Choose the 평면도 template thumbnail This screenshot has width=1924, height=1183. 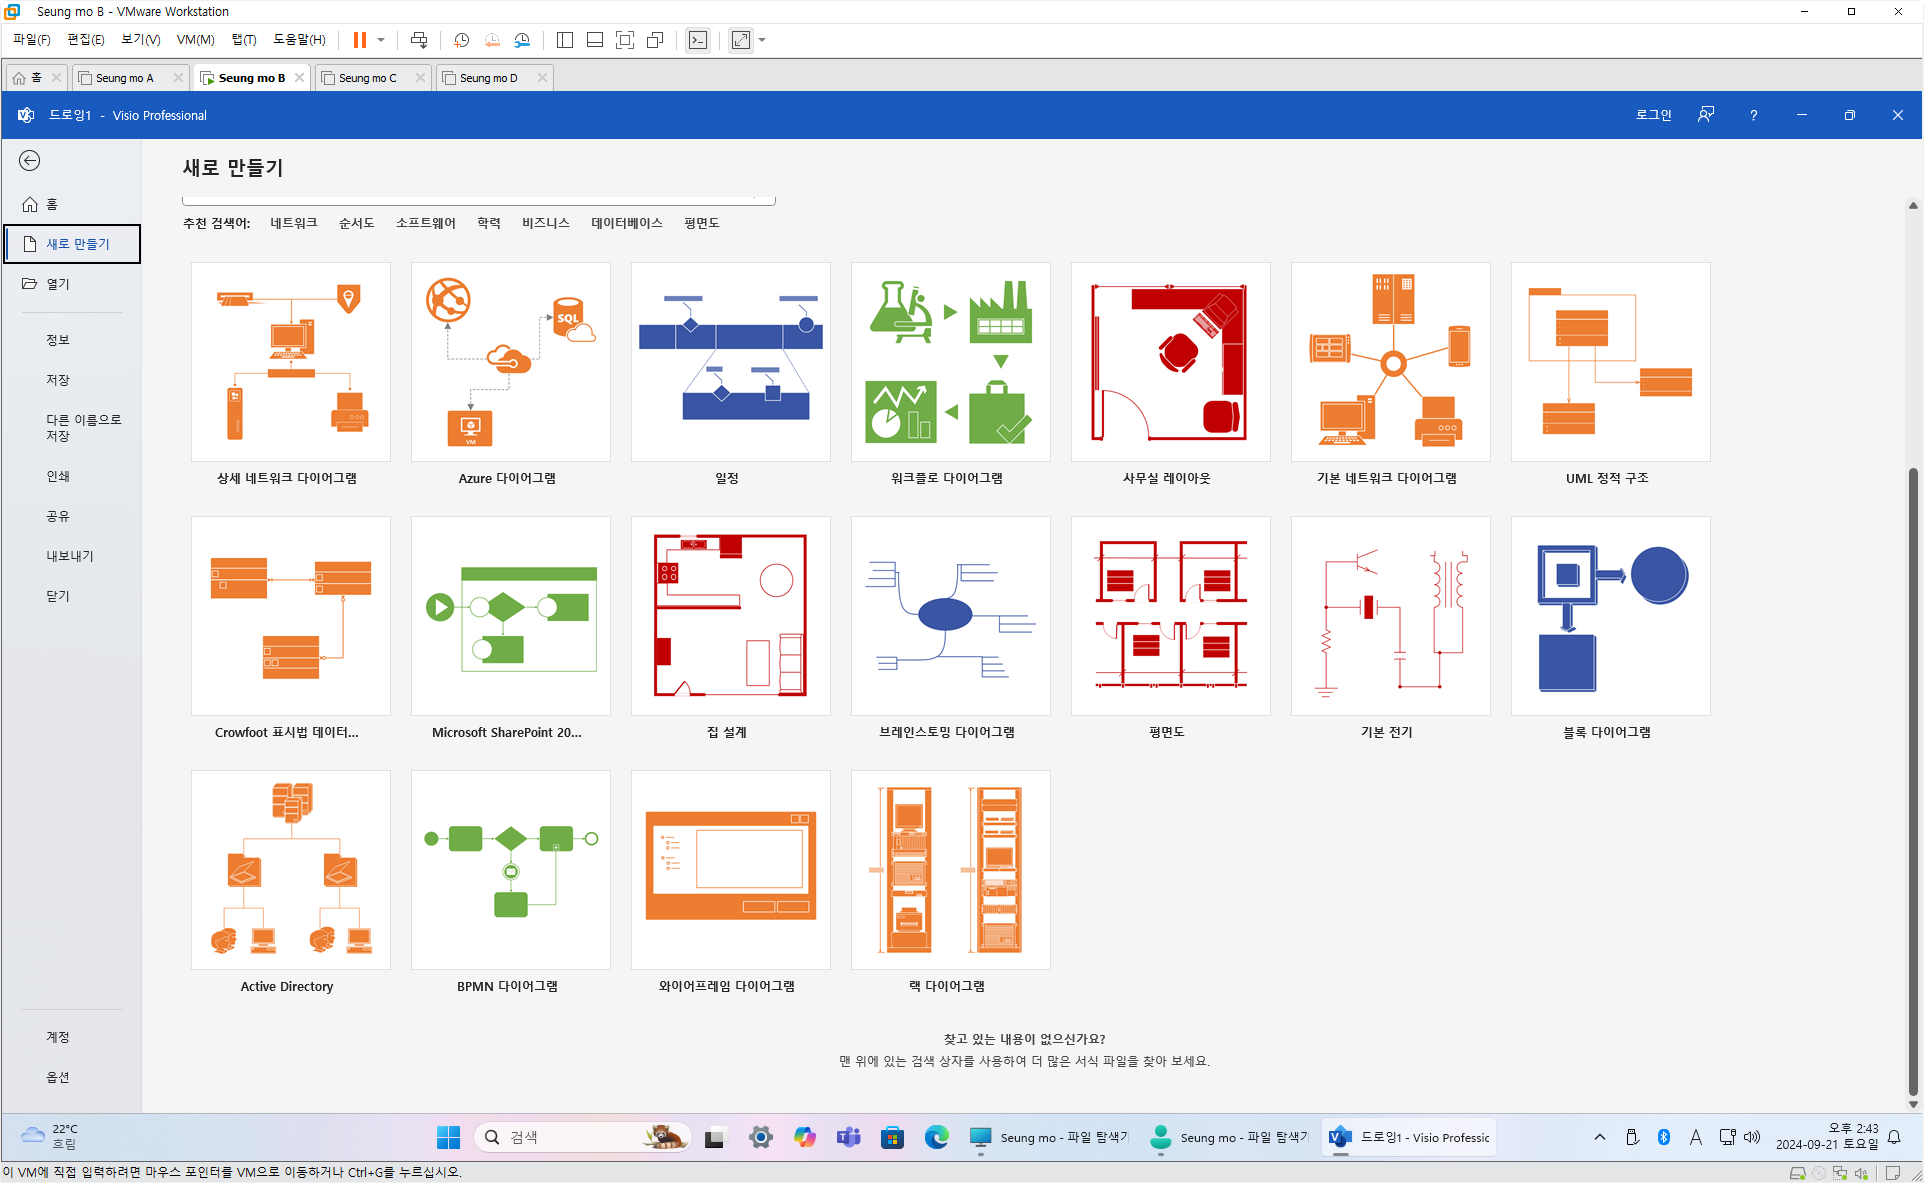click(1170, 616)
